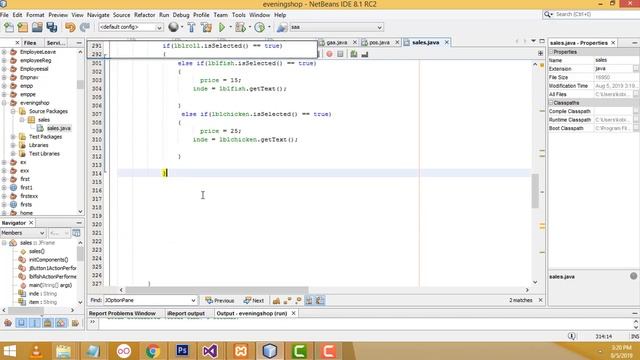Switch to the Files tab
This screenshot has width=640, height=360.
(x=30, y=43)
